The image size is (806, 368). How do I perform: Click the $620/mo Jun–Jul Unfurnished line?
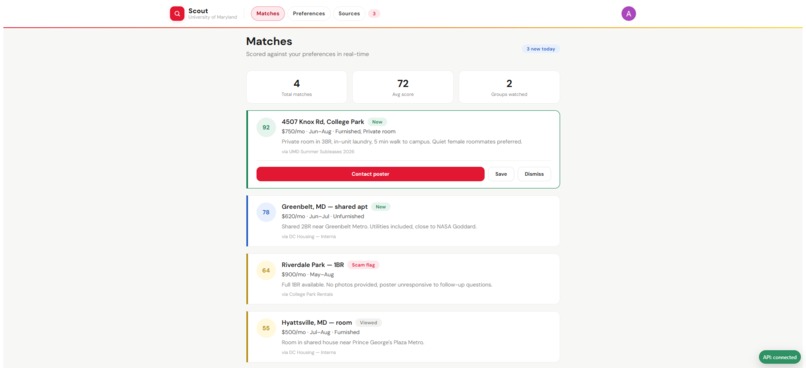(x=323, y=216)
